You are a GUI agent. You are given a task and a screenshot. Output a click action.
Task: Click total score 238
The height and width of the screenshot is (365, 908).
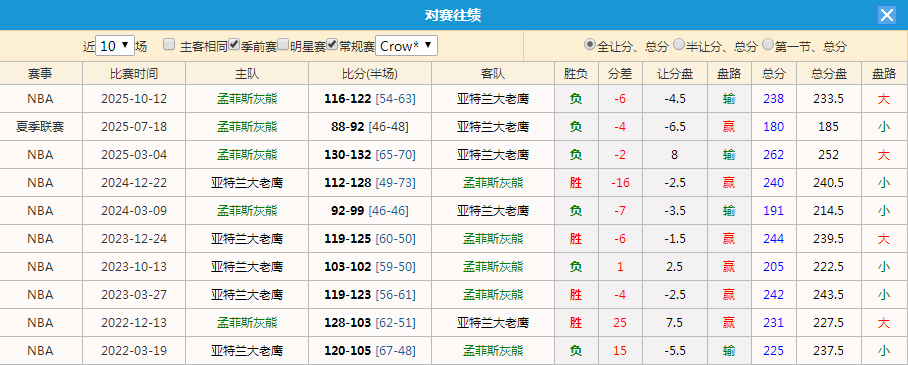[774, 99]
